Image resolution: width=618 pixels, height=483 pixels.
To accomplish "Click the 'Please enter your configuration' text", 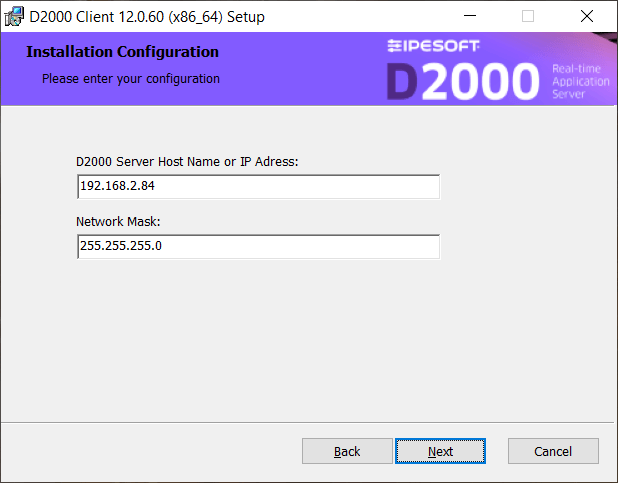I will click(x=131, y=79).
